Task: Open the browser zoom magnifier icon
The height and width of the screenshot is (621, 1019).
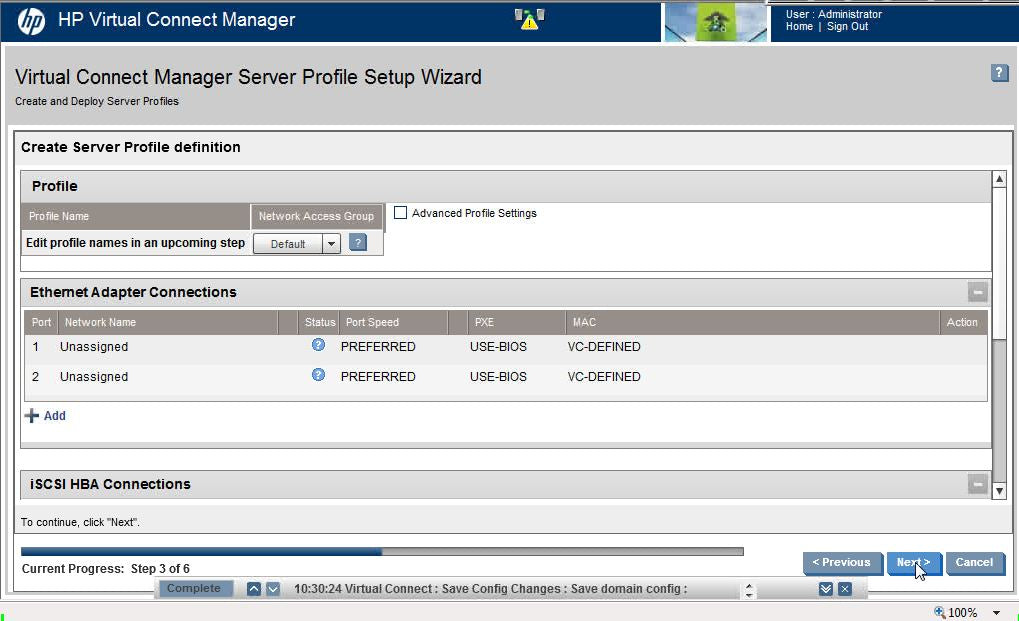Action: click(x=940, y=612)
